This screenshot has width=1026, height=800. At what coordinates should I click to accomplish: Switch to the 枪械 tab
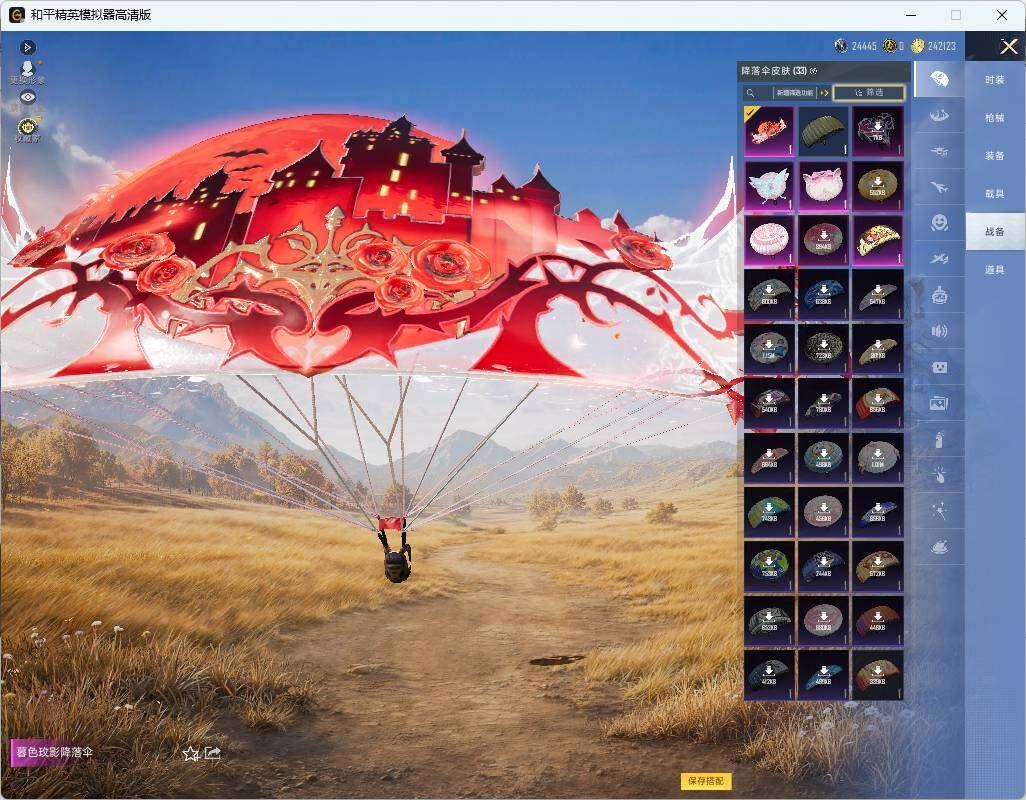[x=995, y=118]
